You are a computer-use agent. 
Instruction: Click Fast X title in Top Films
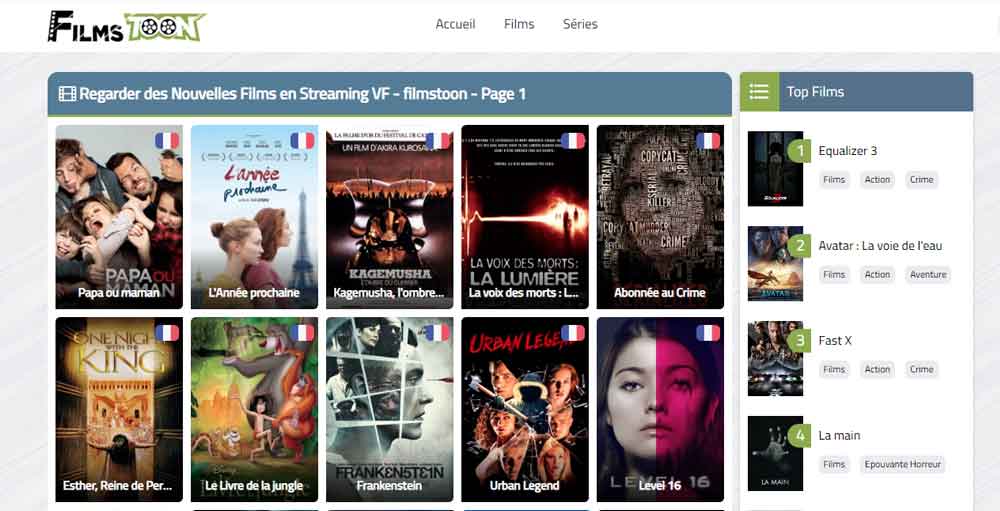pos(835,341)
